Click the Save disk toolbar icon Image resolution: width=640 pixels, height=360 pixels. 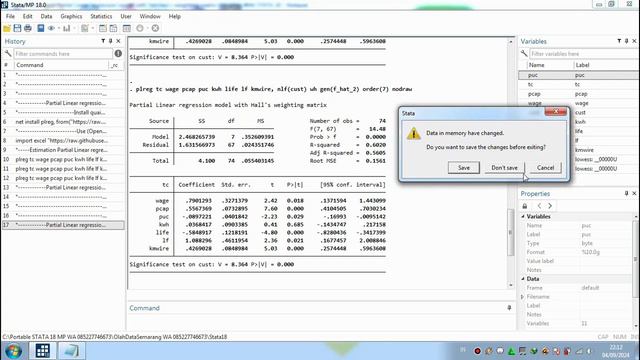17,28
